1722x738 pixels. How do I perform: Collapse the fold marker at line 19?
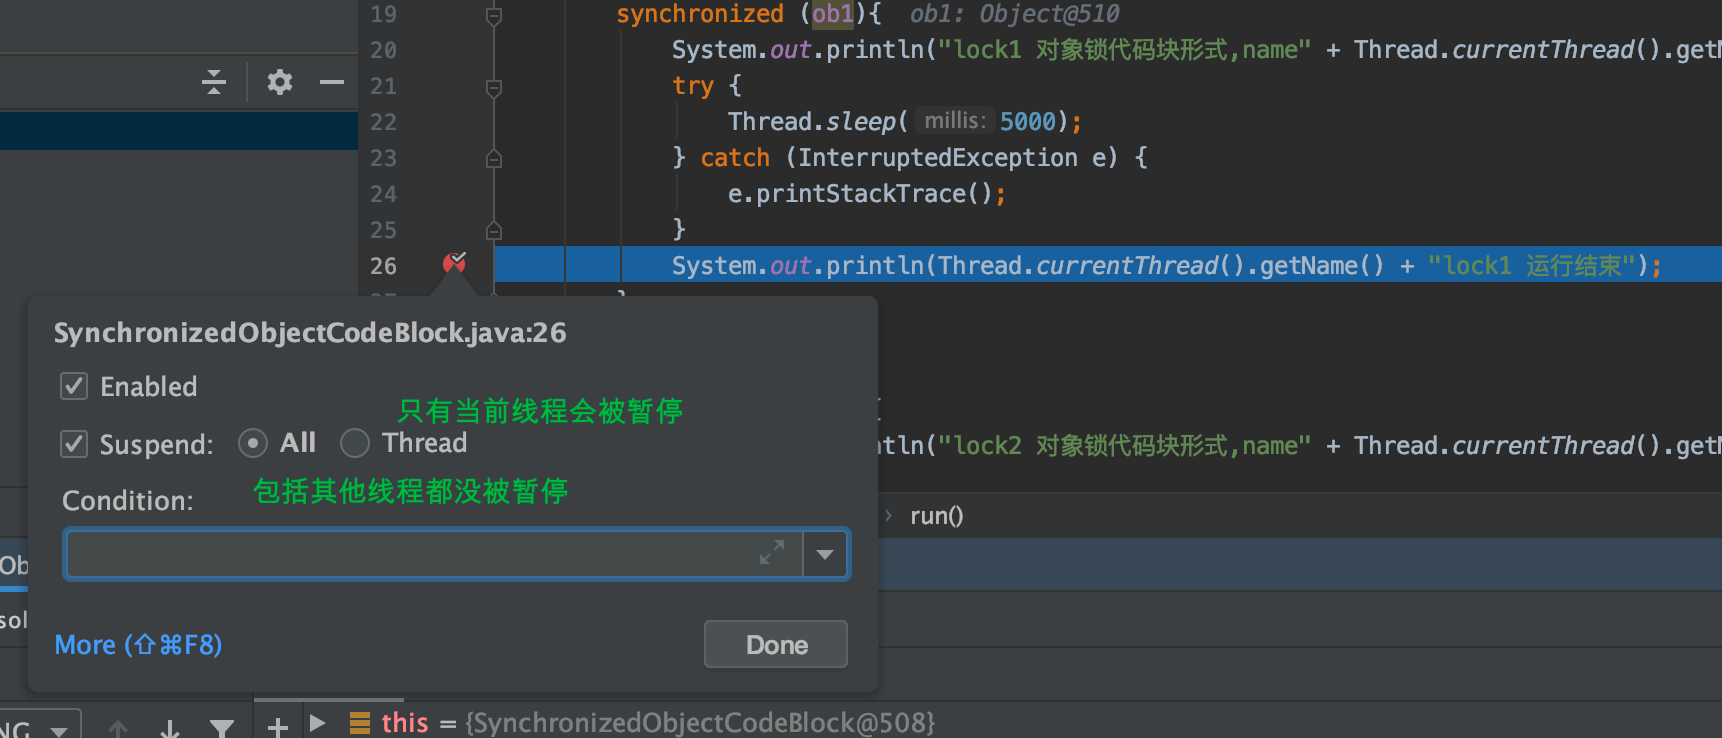coord(493,15)
